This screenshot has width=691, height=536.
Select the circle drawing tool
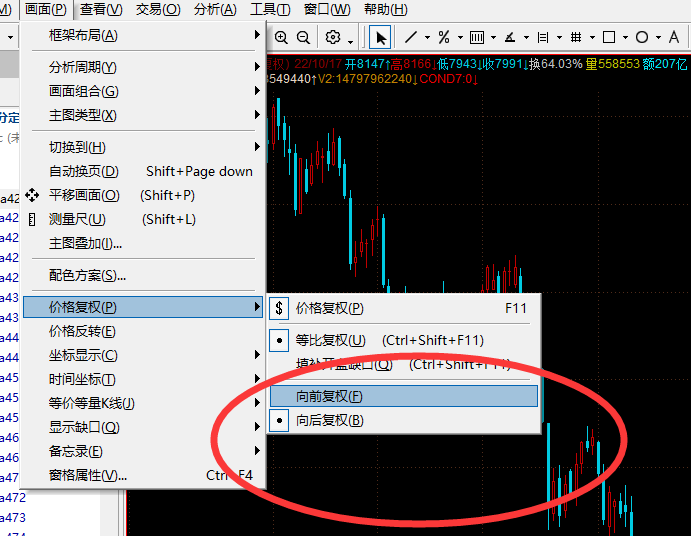coord(642,37)
